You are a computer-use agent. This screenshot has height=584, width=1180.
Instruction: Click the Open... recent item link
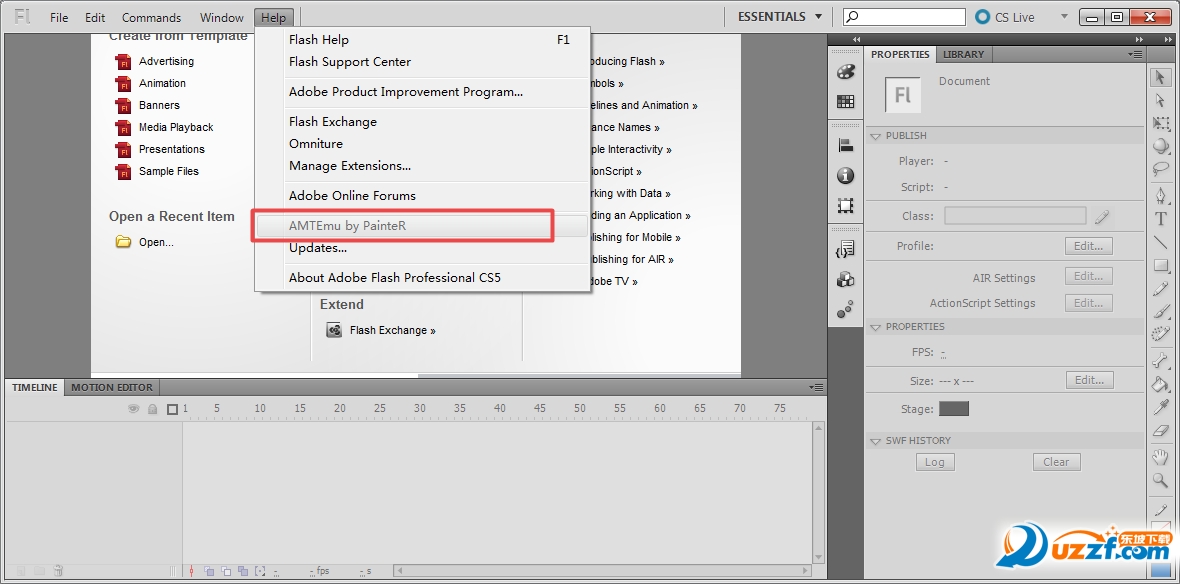157,242
